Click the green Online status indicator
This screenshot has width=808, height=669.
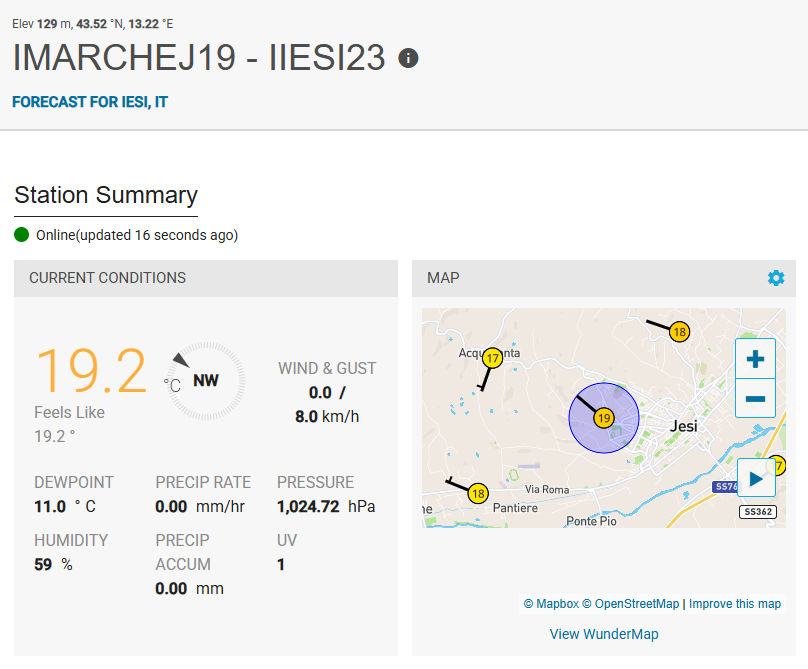[22, 235]
